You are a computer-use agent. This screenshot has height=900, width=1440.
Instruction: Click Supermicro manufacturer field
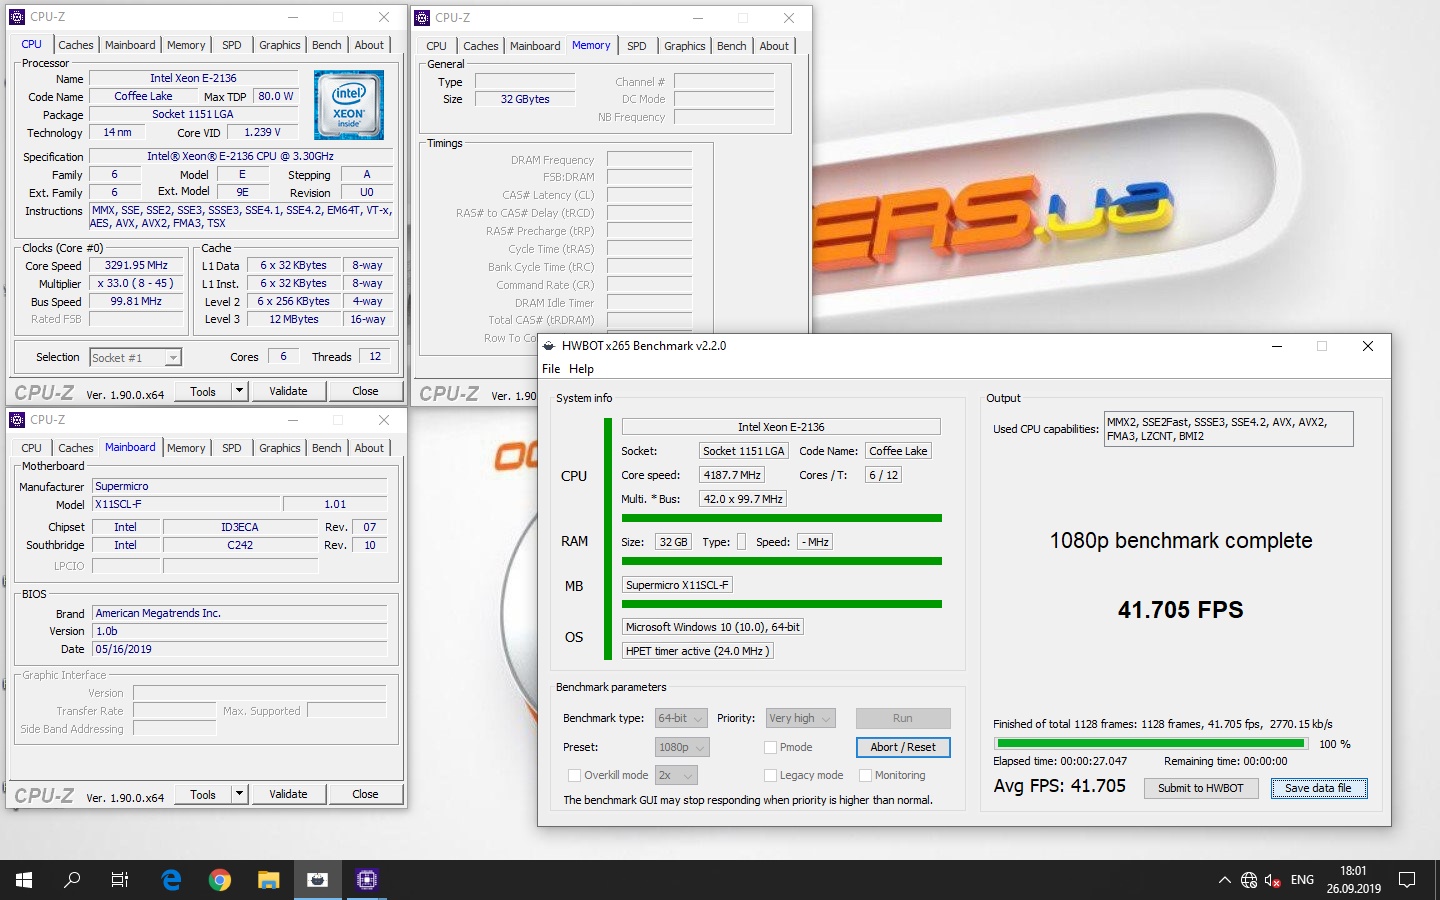coord(239,486)
